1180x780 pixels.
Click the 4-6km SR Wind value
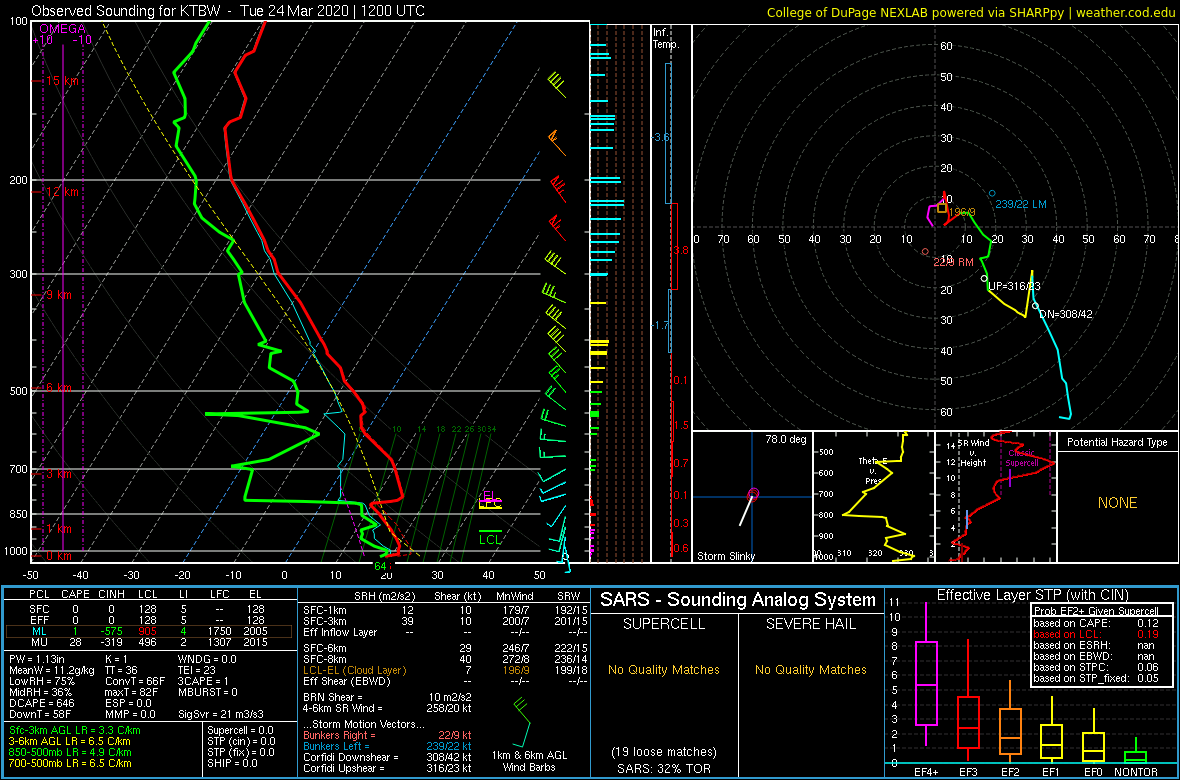pos(386,708)
